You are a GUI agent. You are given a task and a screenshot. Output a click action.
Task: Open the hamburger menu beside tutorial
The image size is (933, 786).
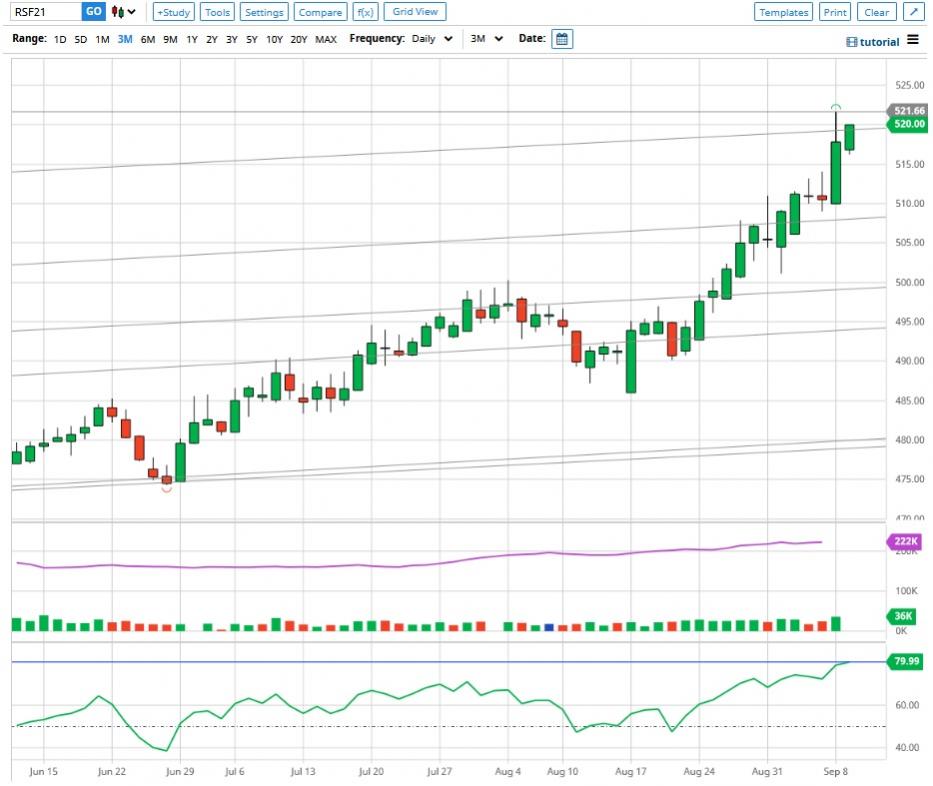(x=912, y=40)
